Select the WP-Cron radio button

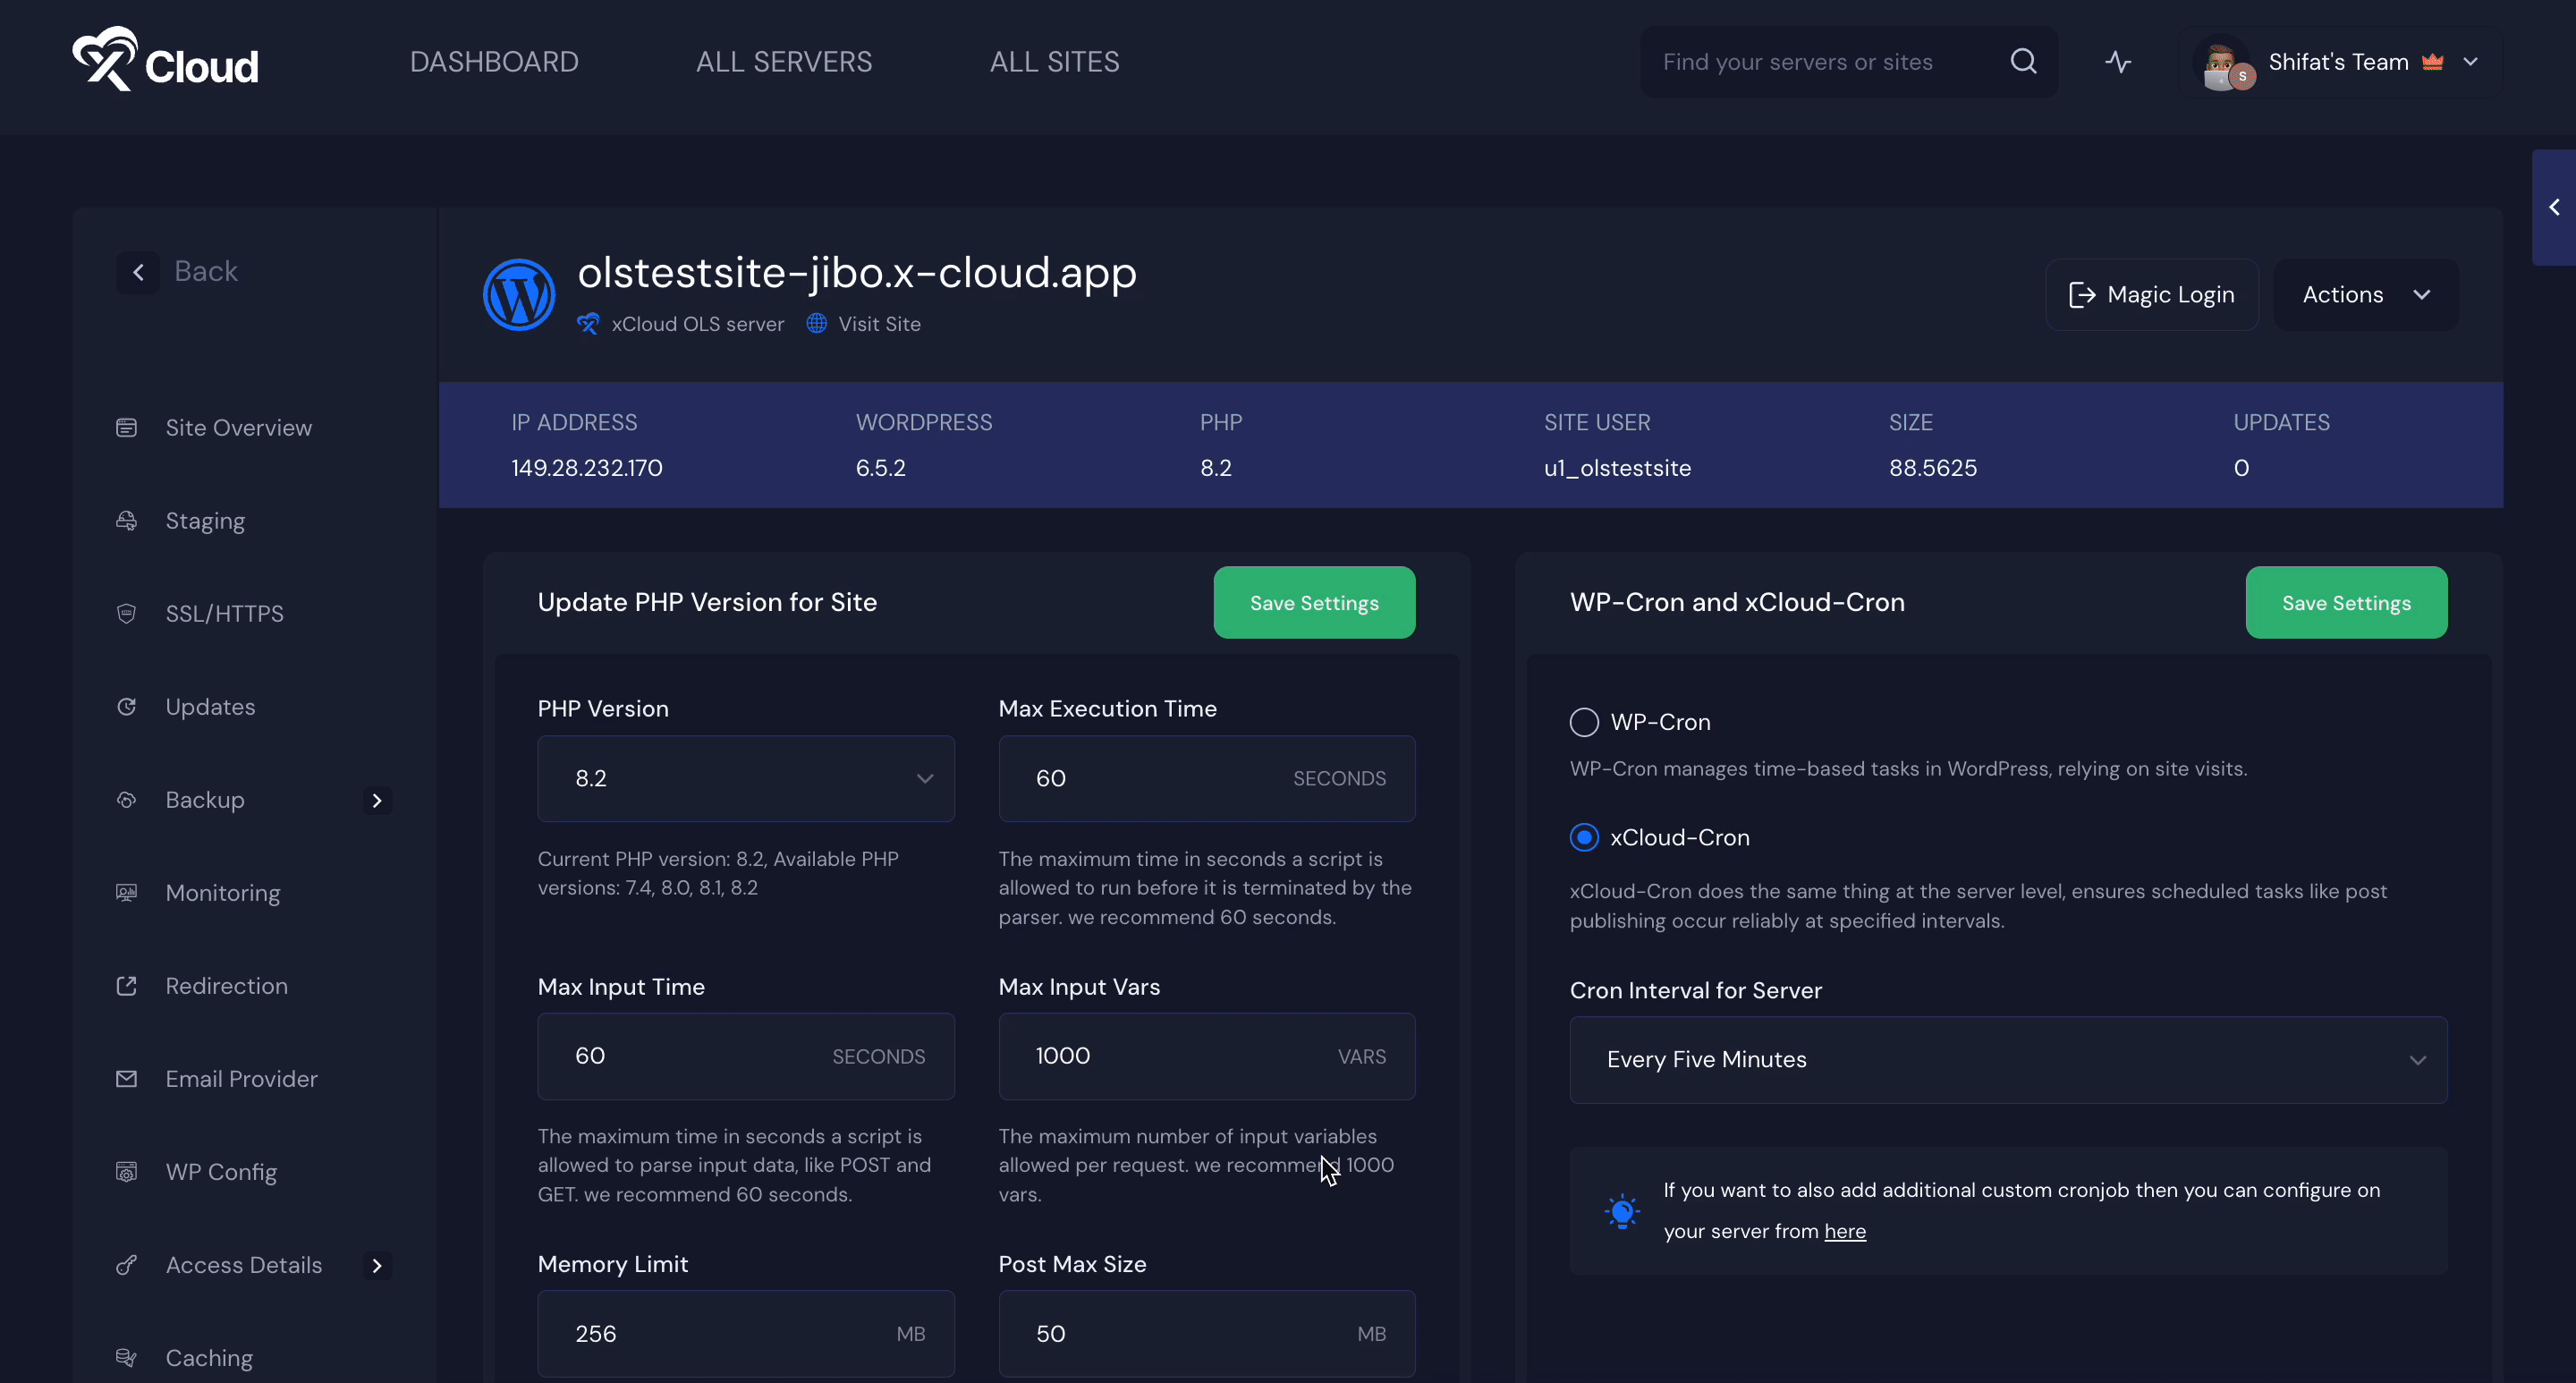[1583, 722]
